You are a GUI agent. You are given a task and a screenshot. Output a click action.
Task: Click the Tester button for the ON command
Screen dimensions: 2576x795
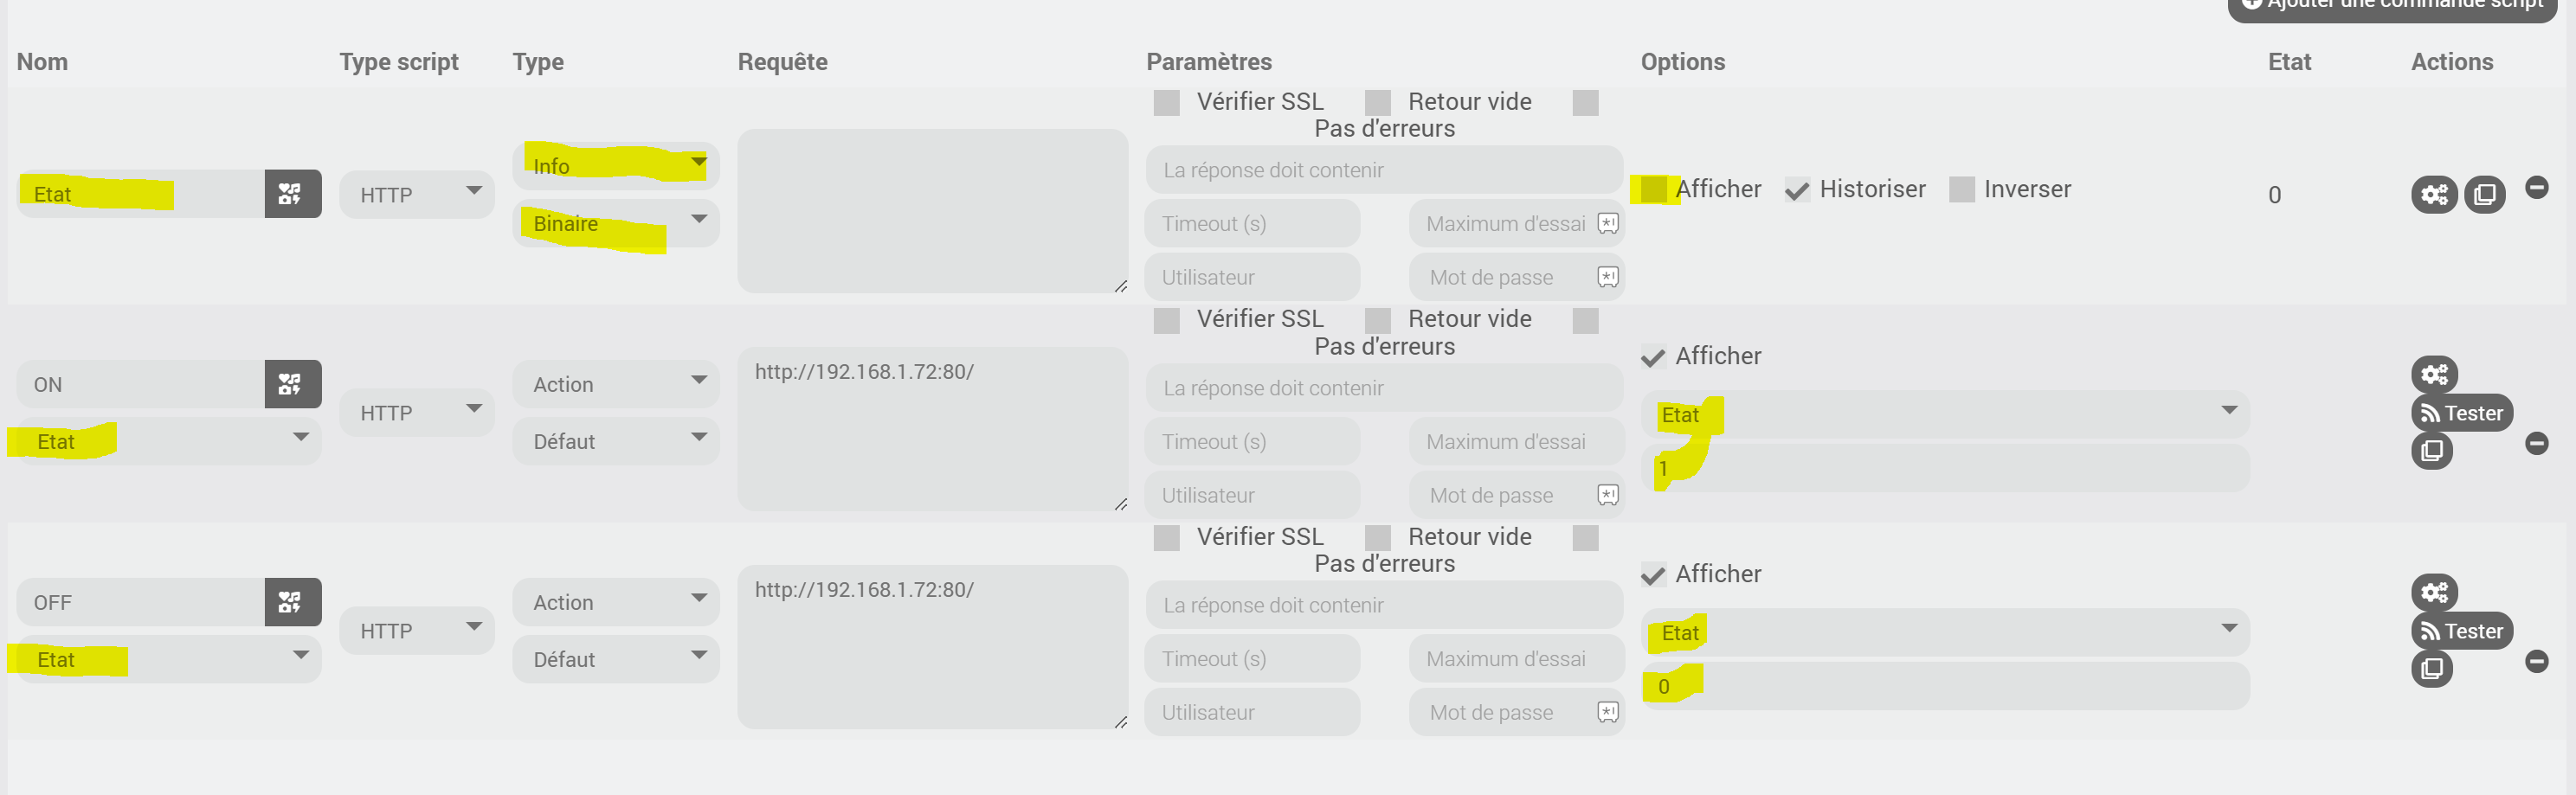[2461, 413]
